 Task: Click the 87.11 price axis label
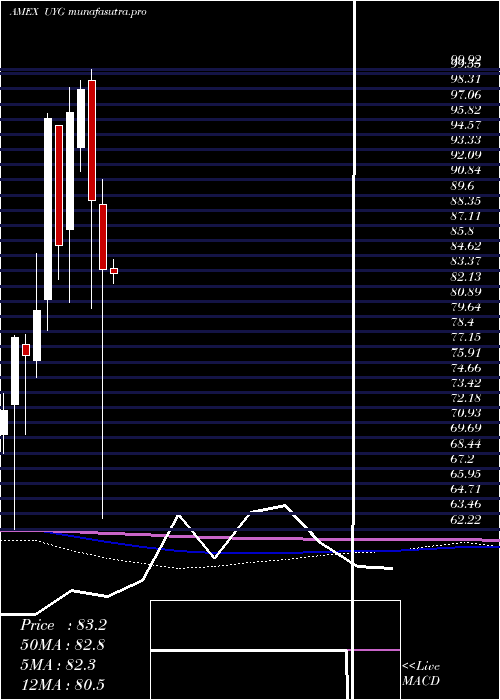[466, 216]
